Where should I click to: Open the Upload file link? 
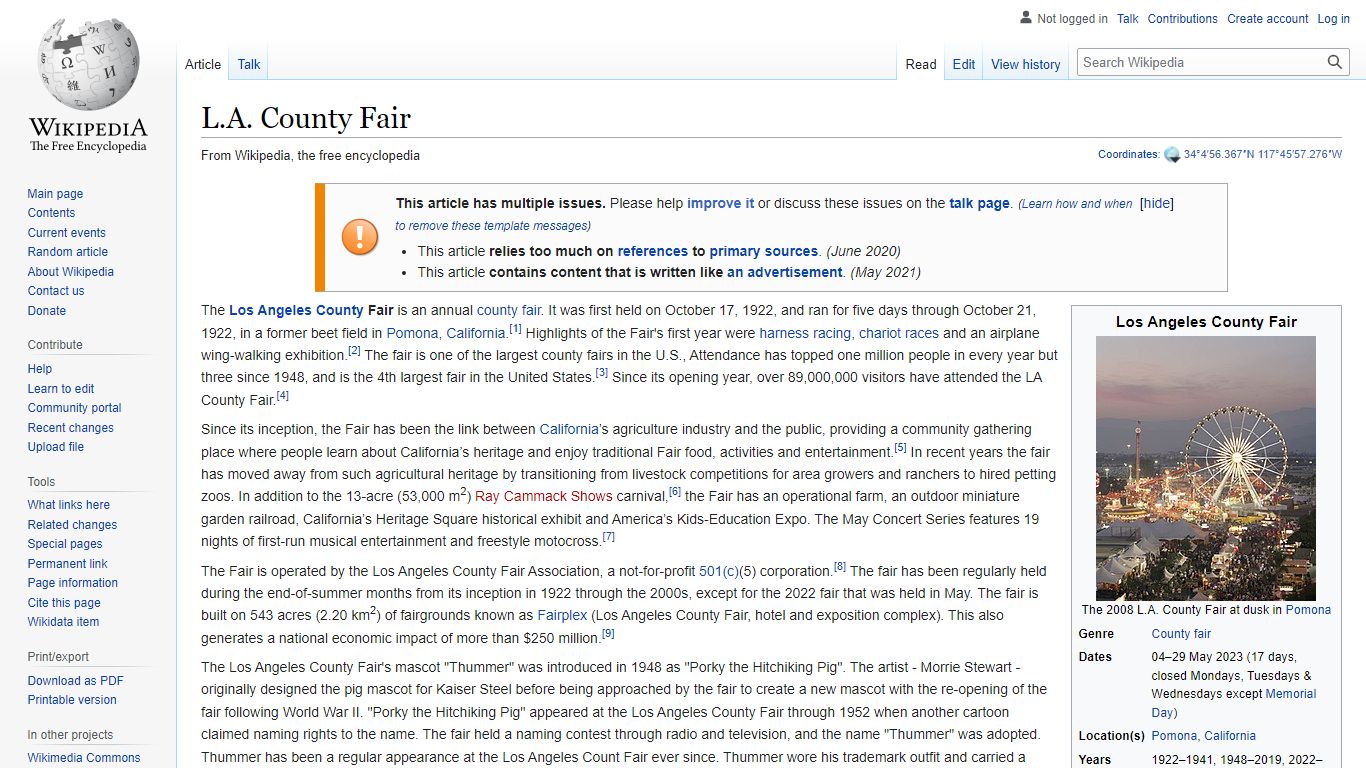pyautogui.click(x=55, y=447)
